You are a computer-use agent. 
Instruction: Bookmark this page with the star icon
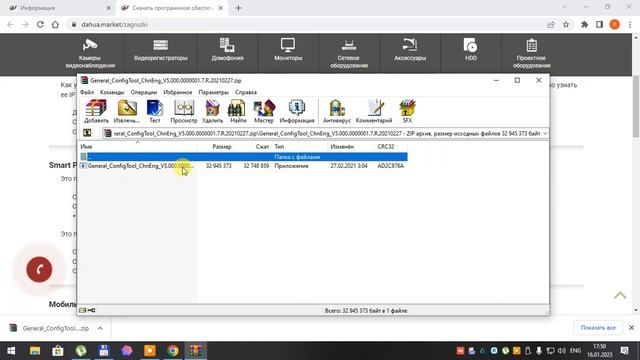566,24
